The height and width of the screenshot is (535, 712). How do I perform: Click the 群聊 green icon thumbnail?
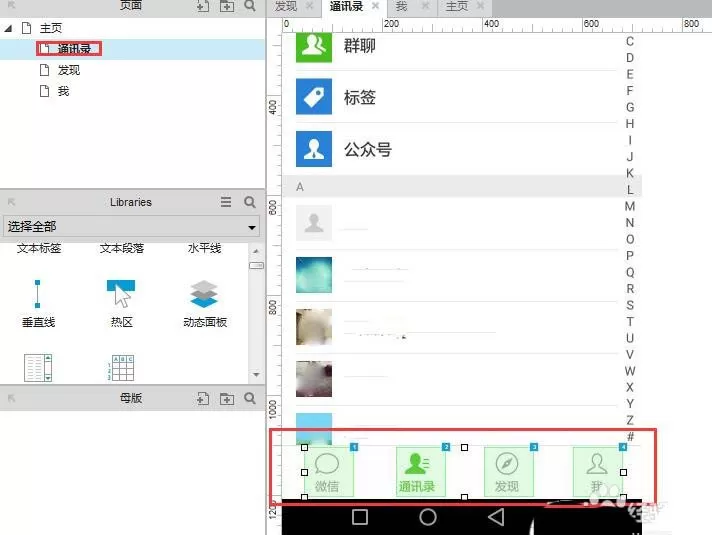pos(314,47)
